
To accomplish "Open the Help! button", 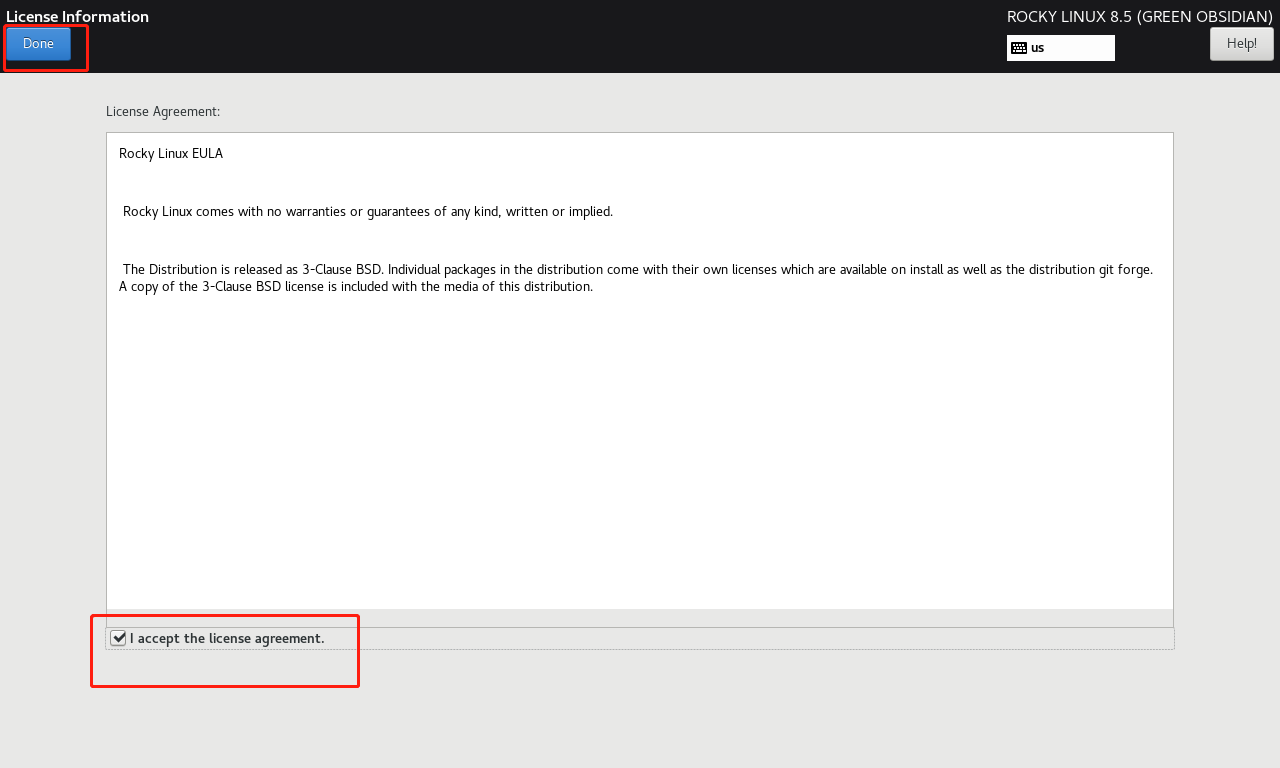I will (1241, 44).
